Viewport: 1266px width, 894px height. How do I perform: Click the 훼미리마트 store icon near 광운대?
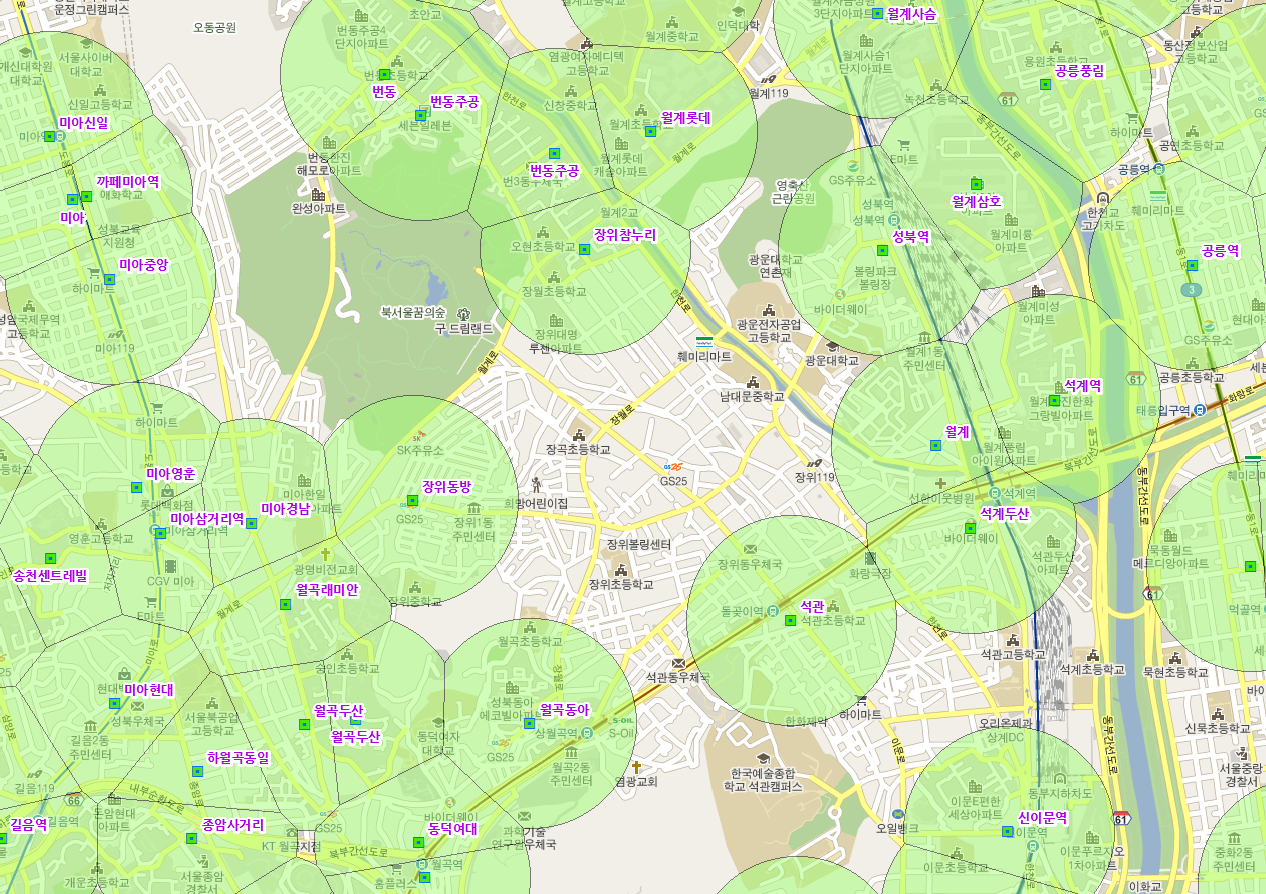704,341
